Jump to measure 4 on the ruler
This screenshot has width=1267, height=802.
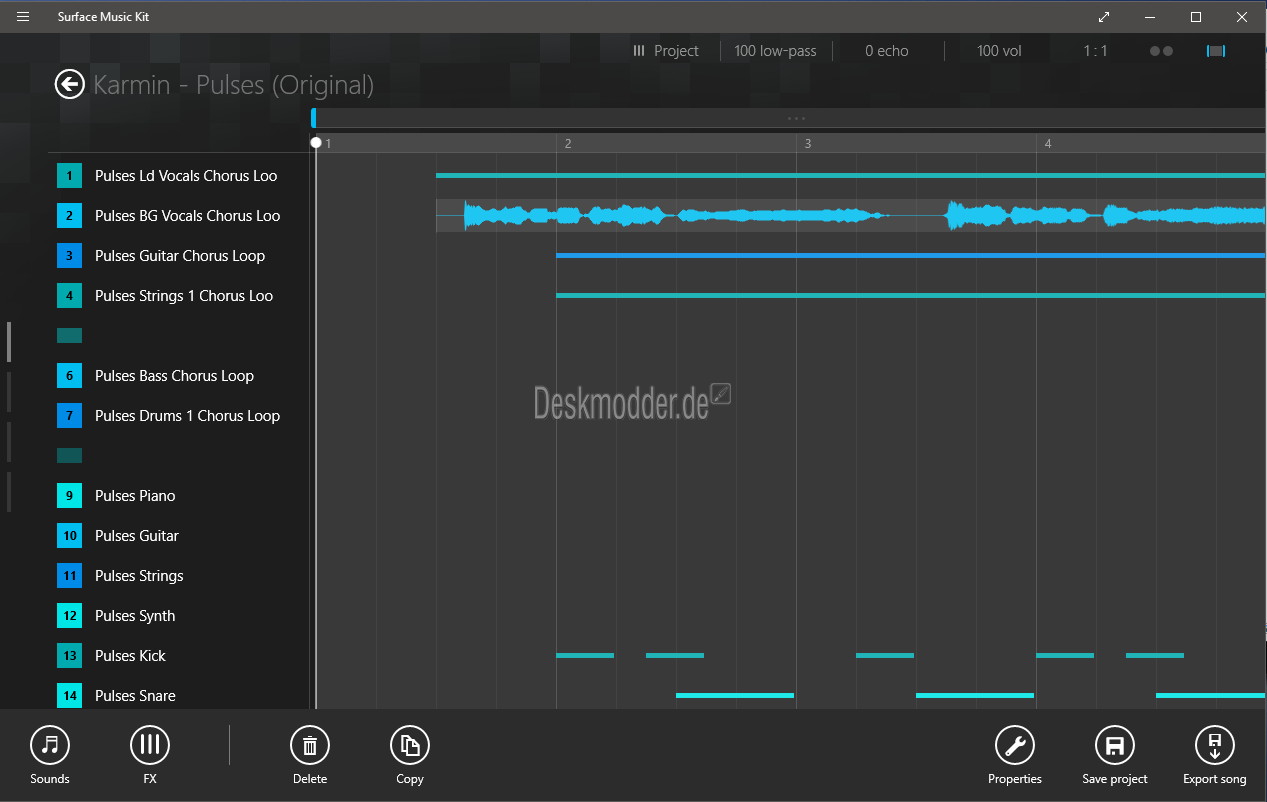tap(1048, 144)
